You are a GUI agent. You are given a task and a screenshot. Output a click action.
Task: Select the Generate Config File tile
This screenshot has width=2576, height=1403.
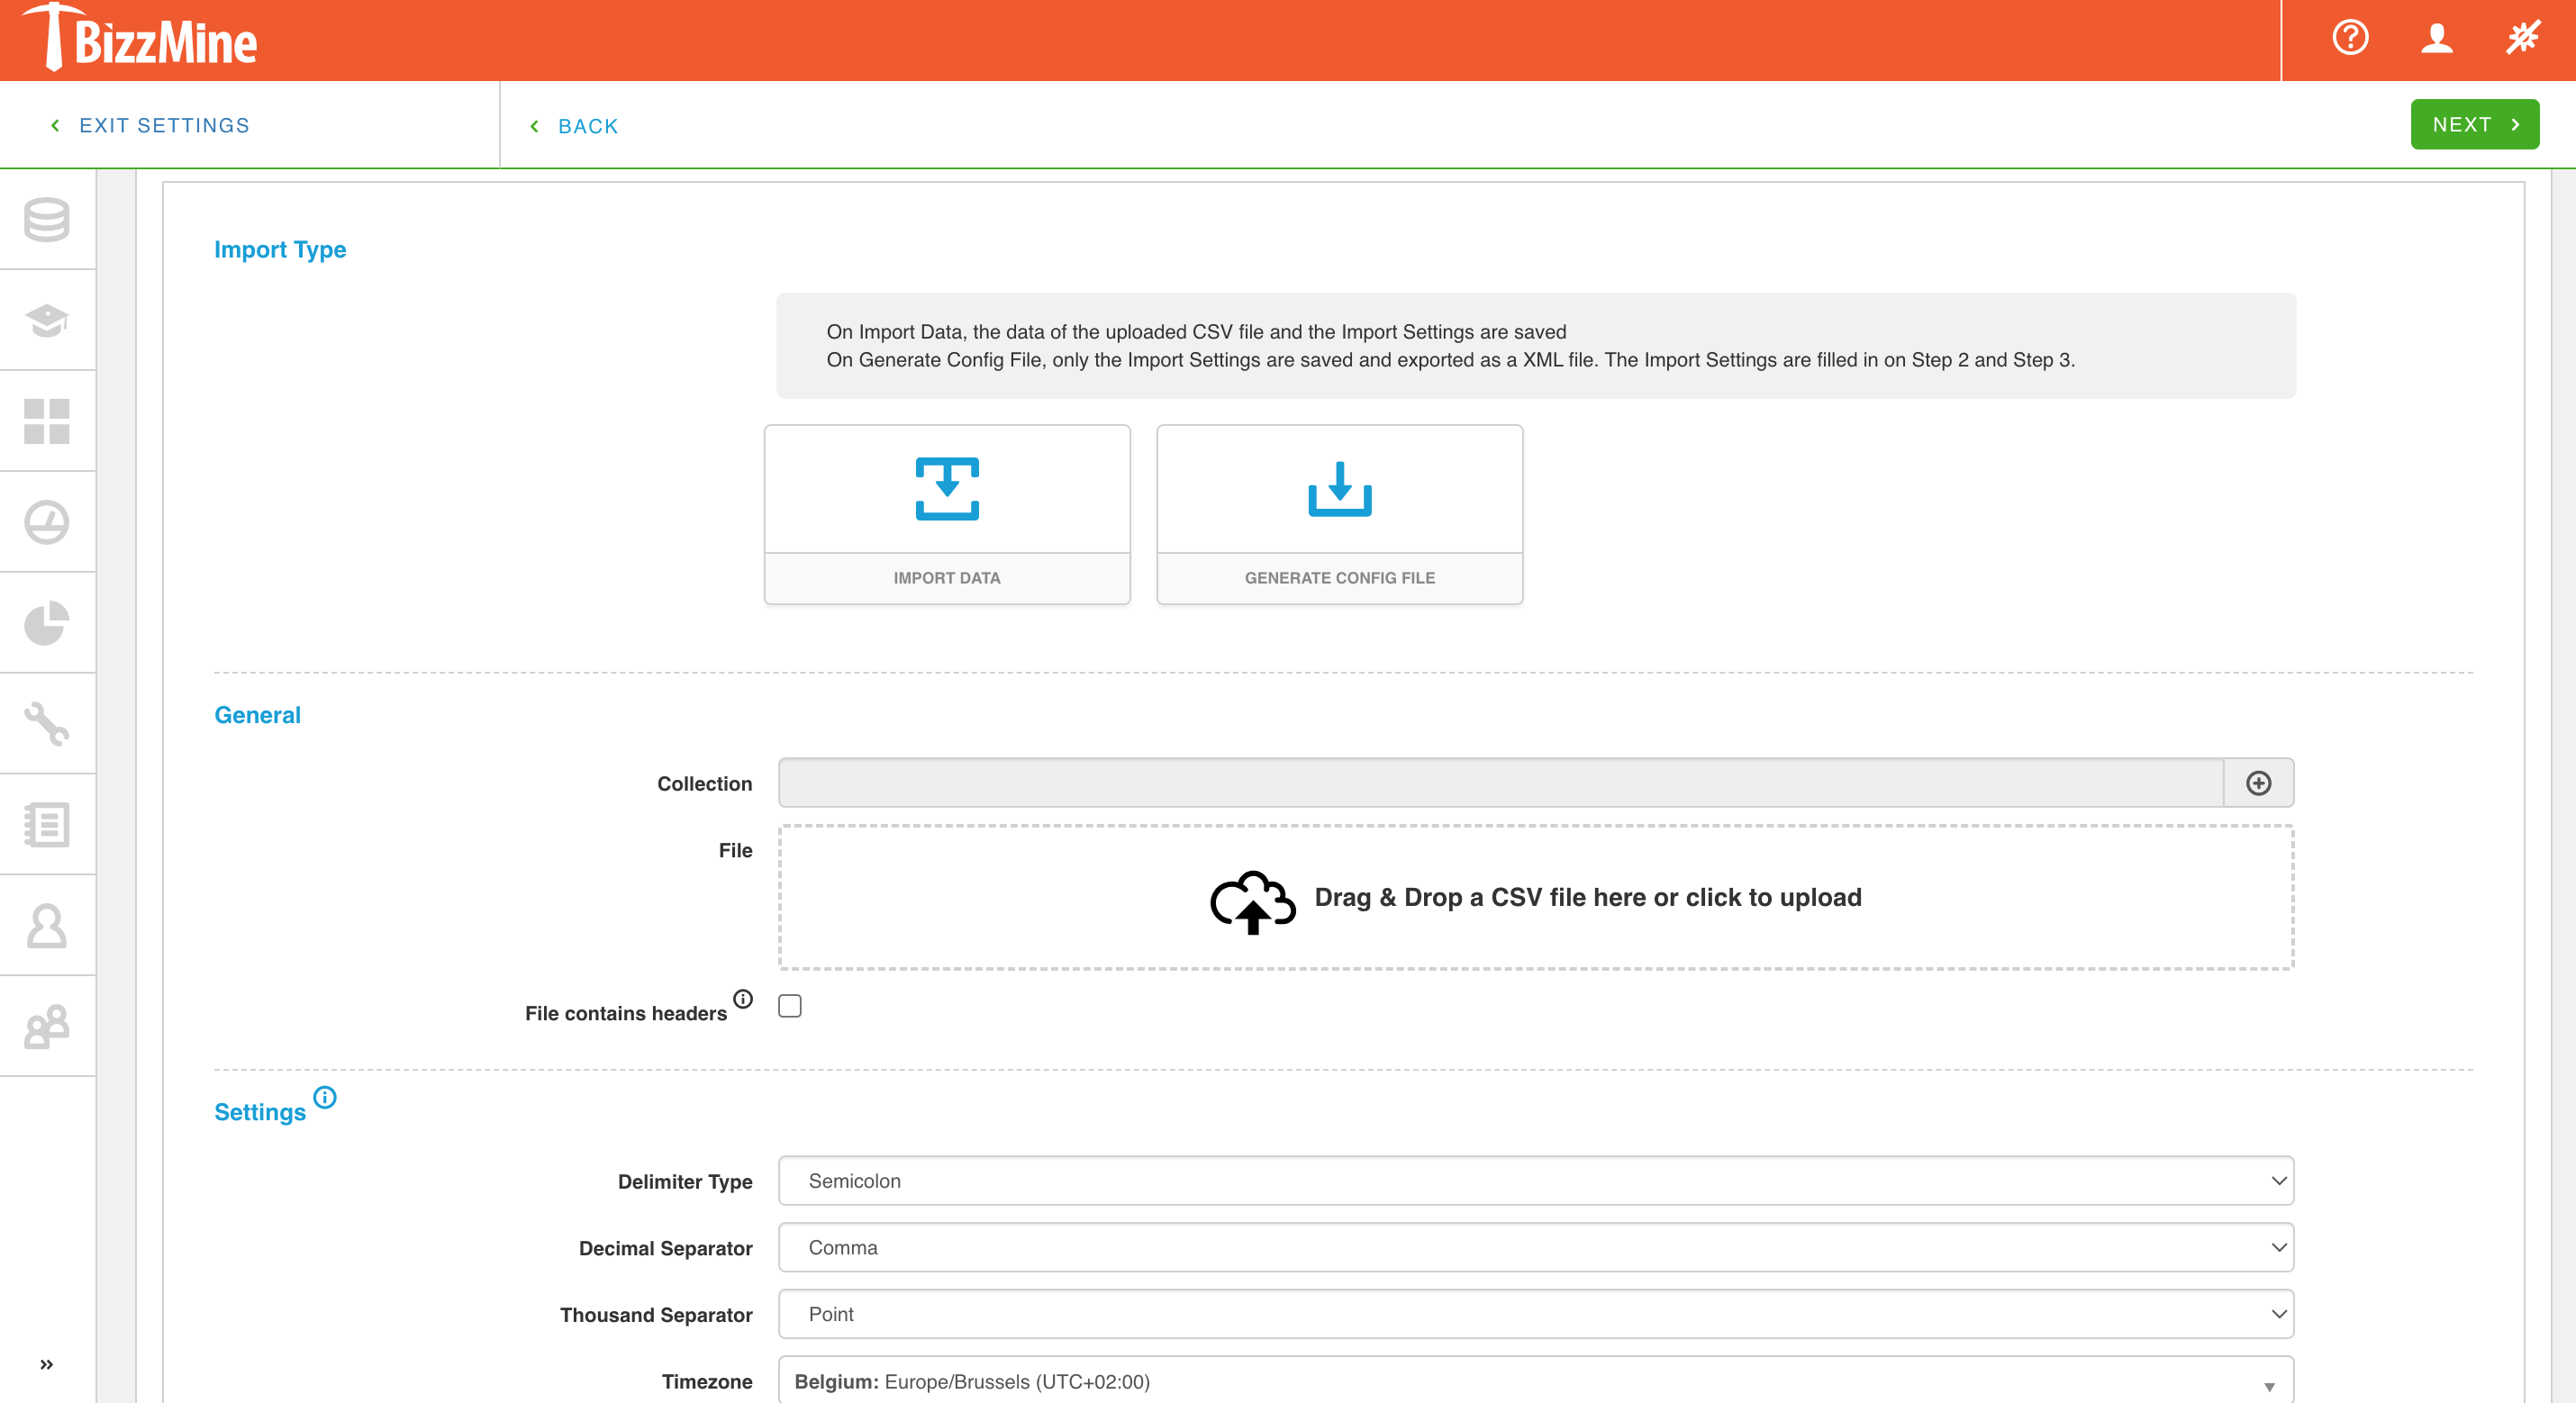[x=1339, y=514]
